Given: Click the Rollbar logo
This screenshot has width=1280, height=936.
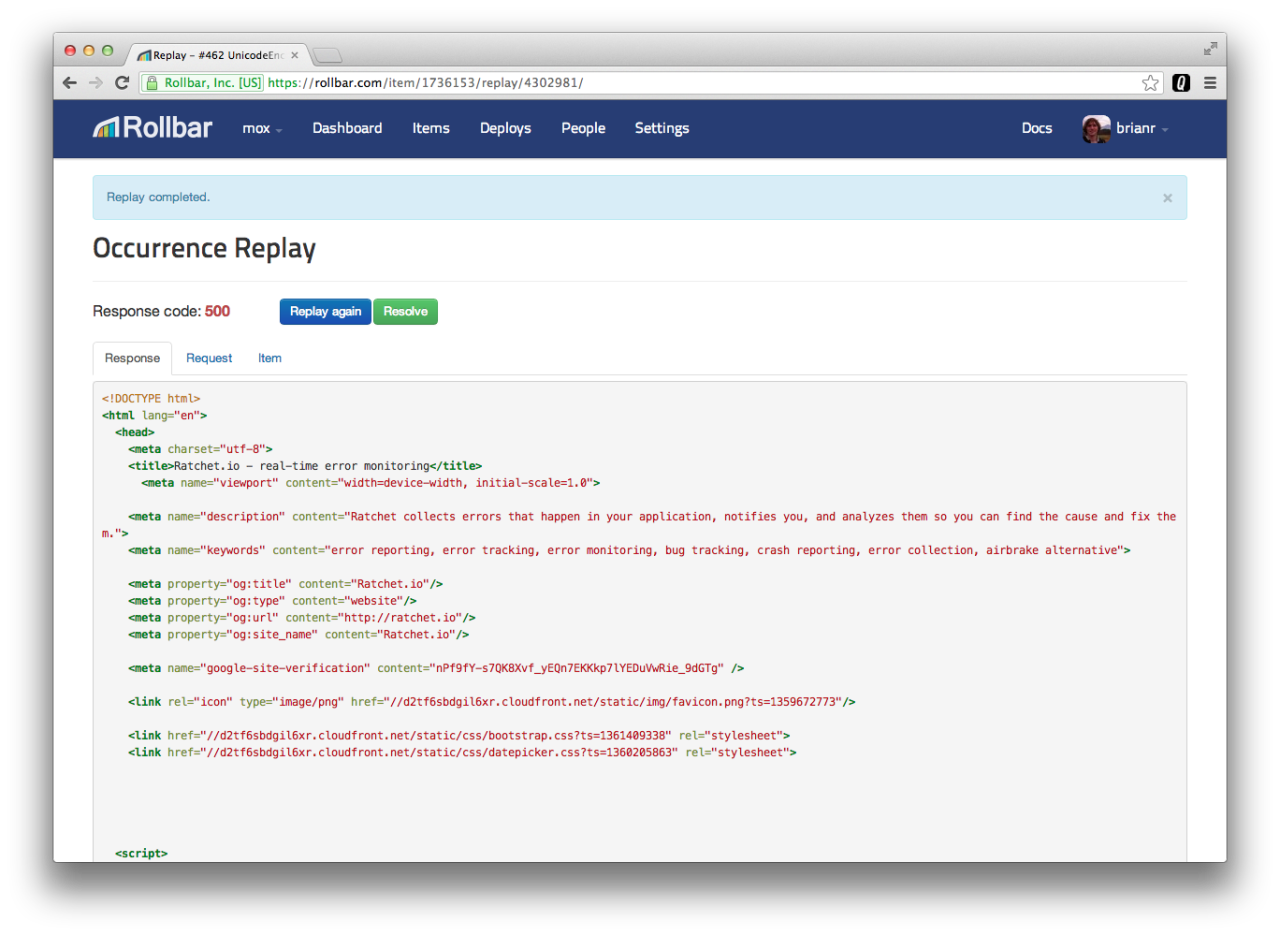Looking at the screenshot, I should [152, 128].
